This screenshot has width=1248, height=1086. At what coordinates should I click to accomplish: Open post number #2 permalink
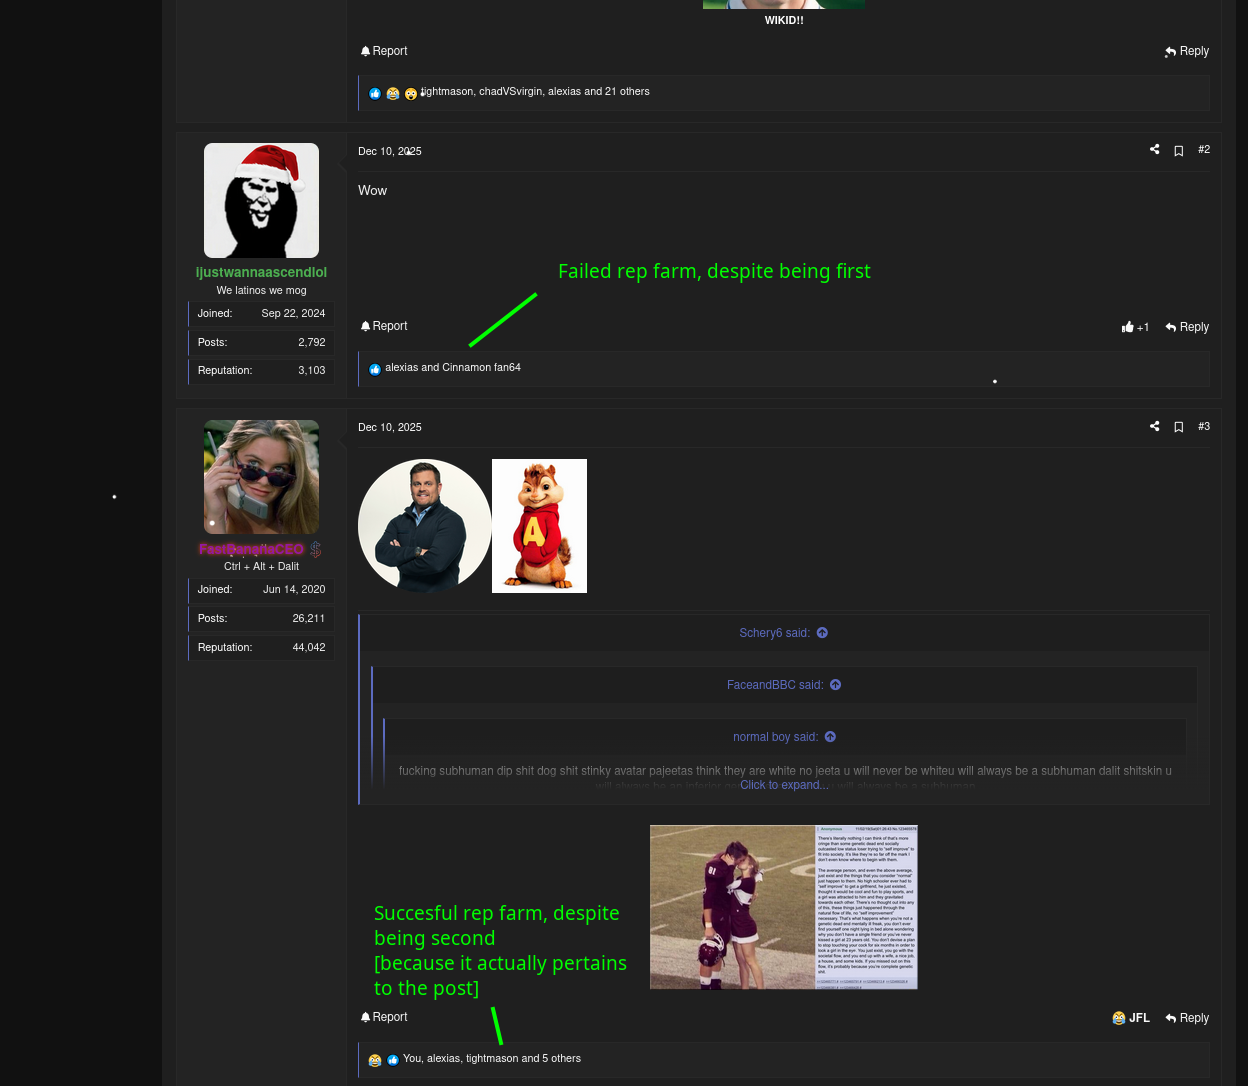[x=1204, y=150]
